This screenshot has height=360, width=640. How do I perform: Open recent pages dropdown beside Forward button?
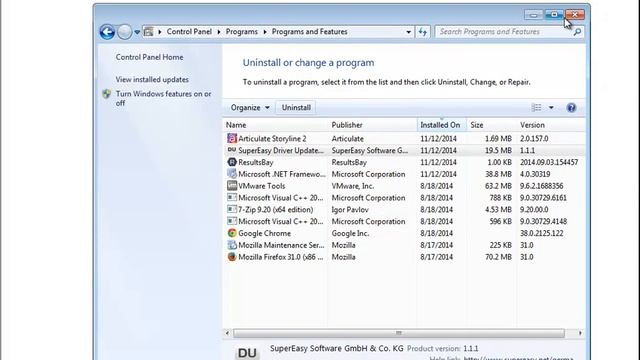tap(137, 32)
